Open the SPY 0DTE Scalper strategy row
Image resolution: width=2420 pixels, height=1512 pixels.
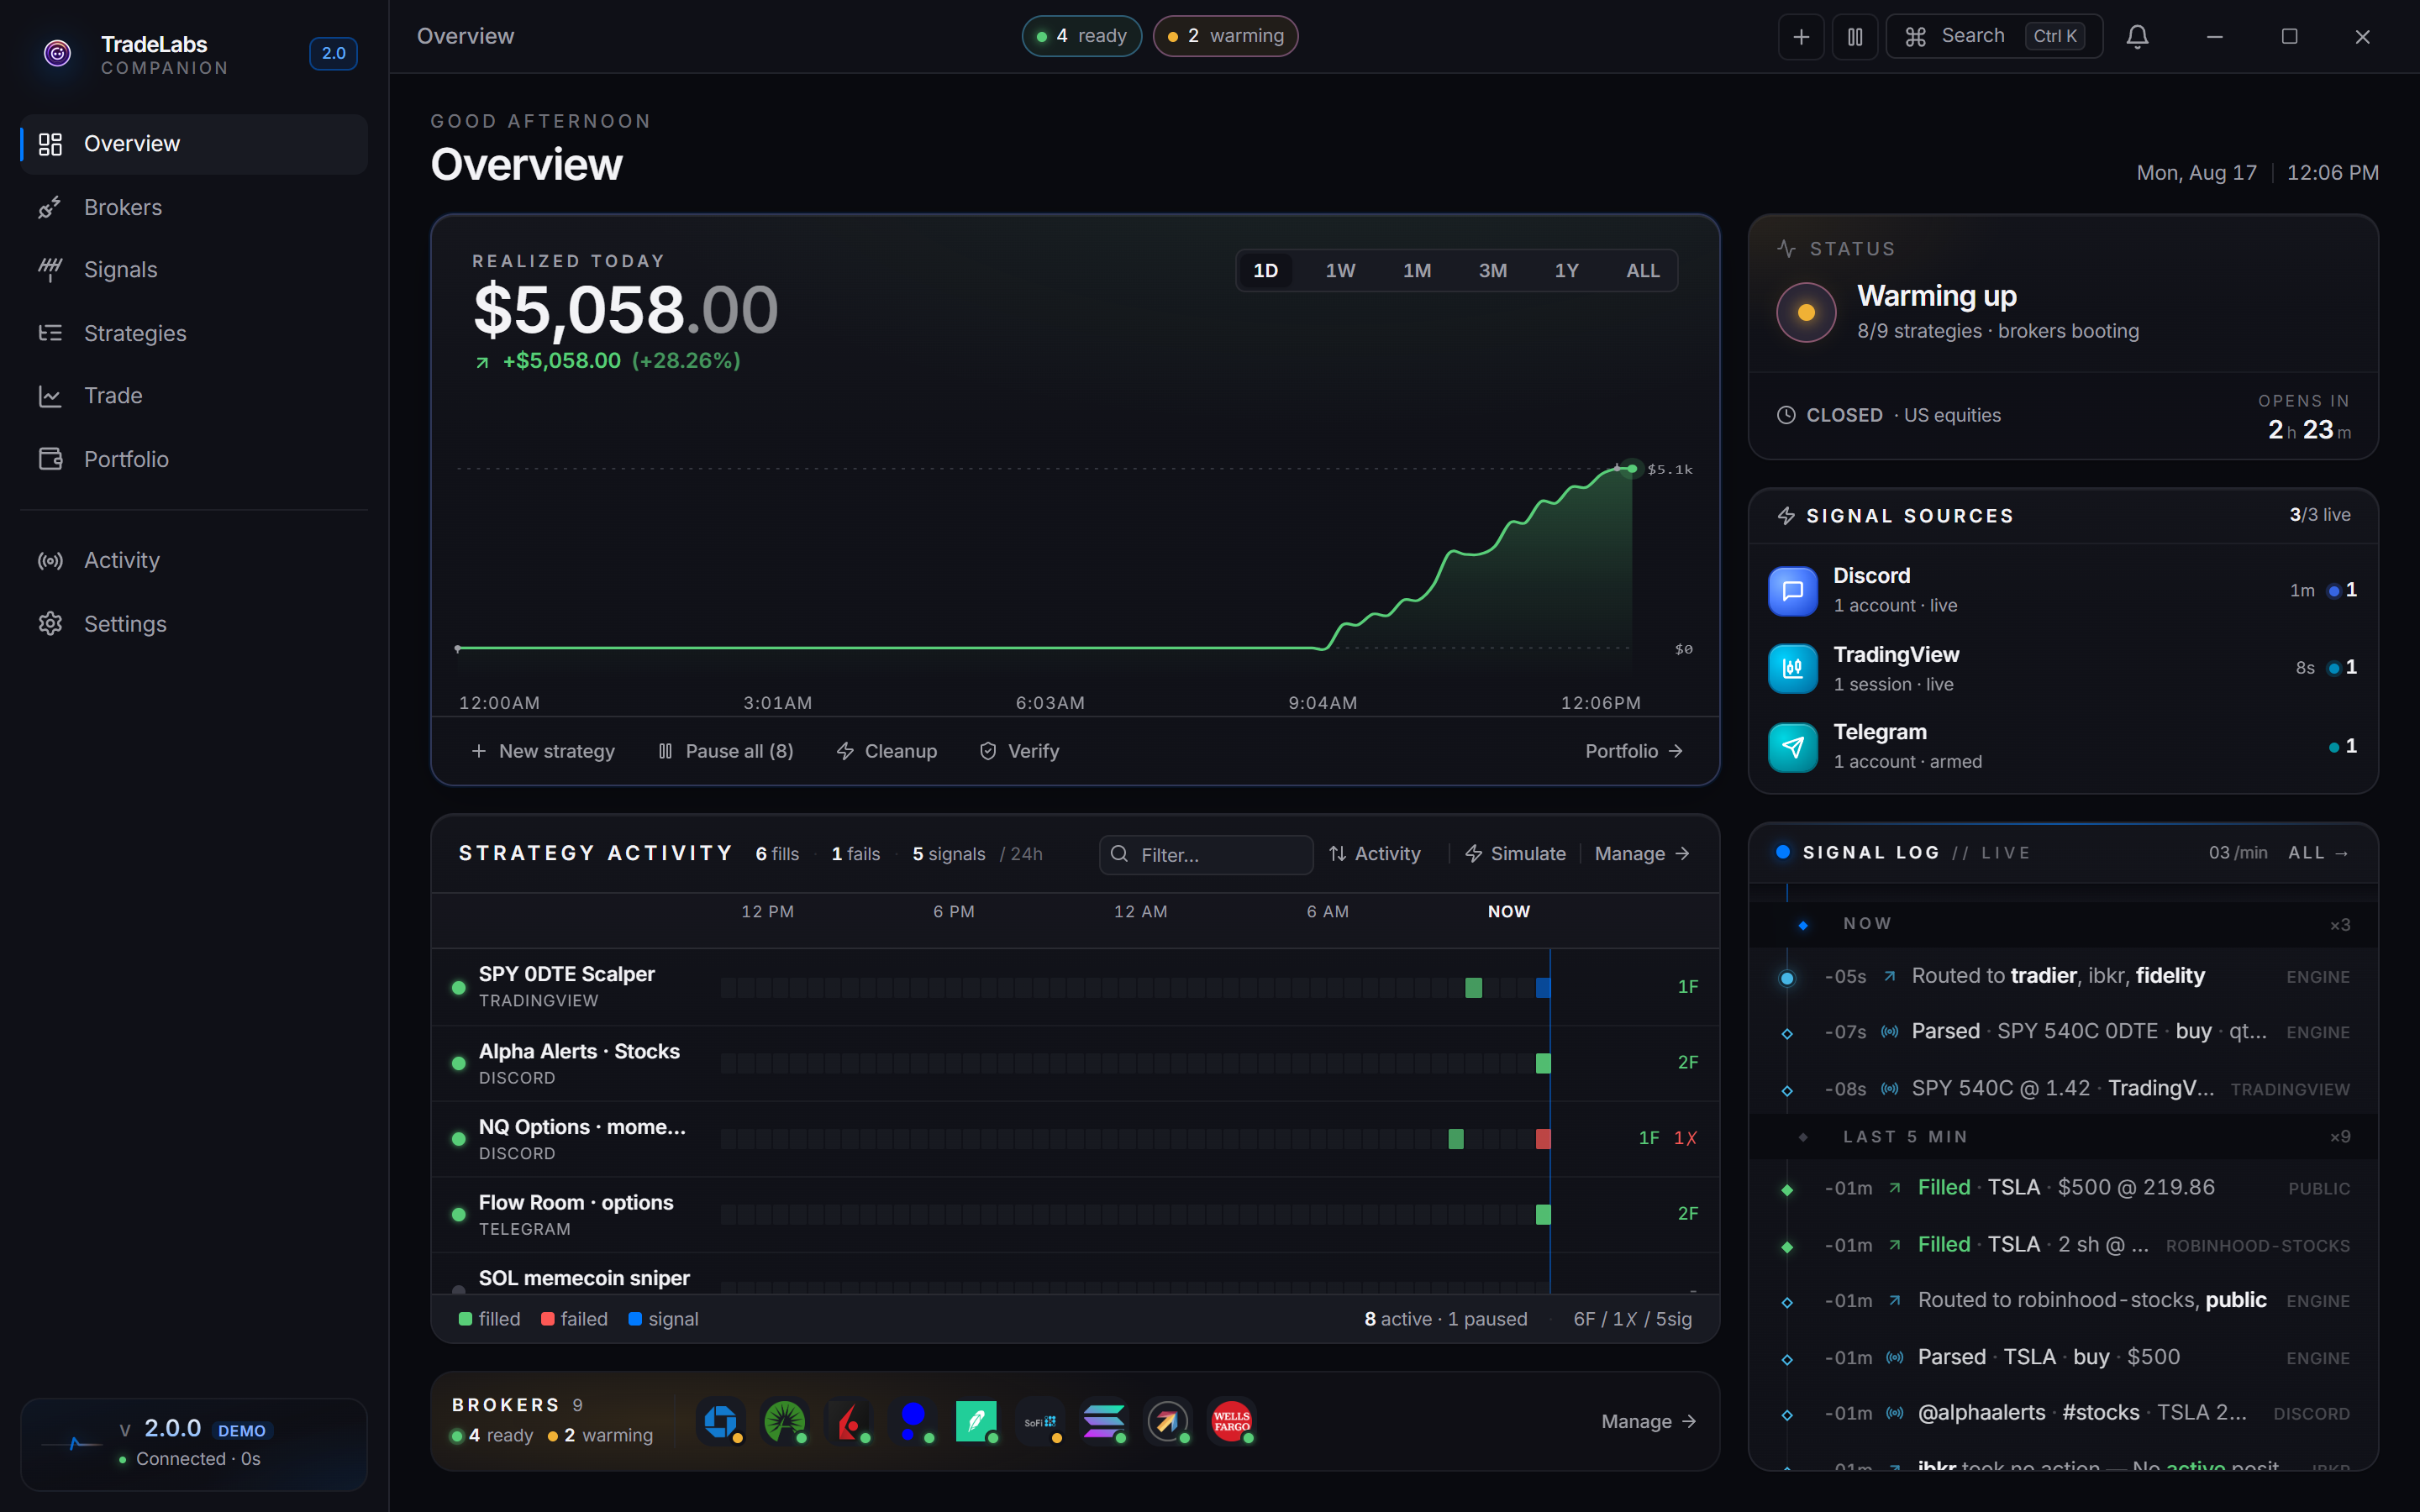[x=1075, y=987]
